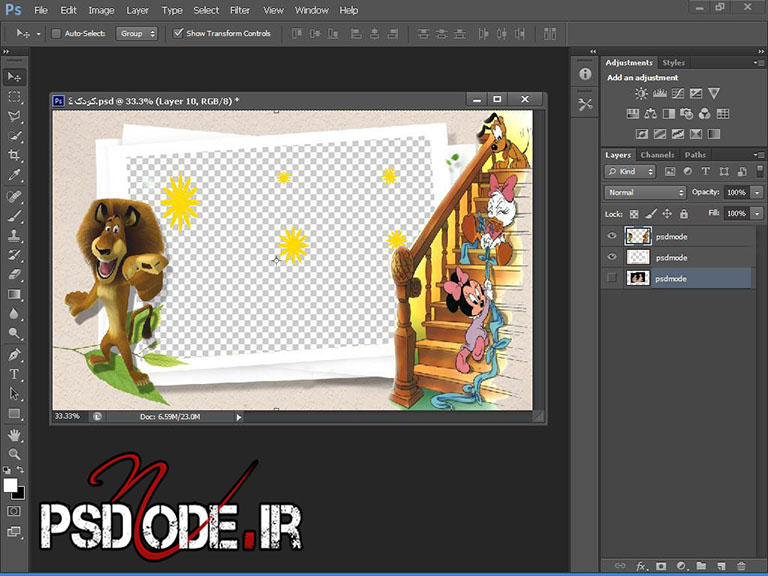Add layer style via fx icon

(x=641, y=566)
